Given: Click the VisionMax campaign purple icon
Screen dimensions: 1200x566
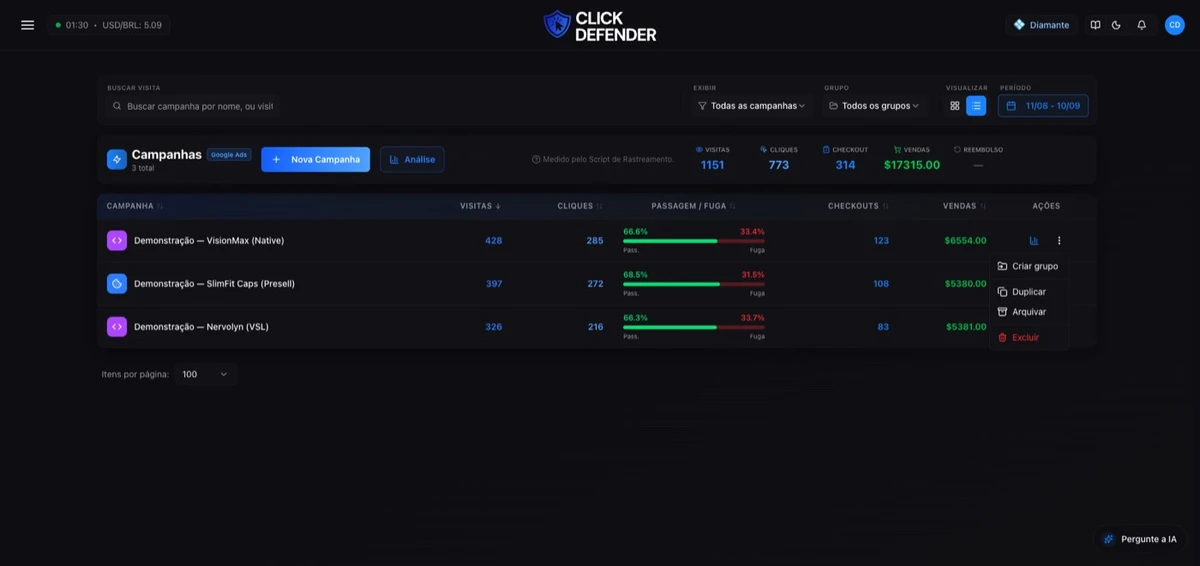Looking at the screenshot, I should tap(117, 241).
